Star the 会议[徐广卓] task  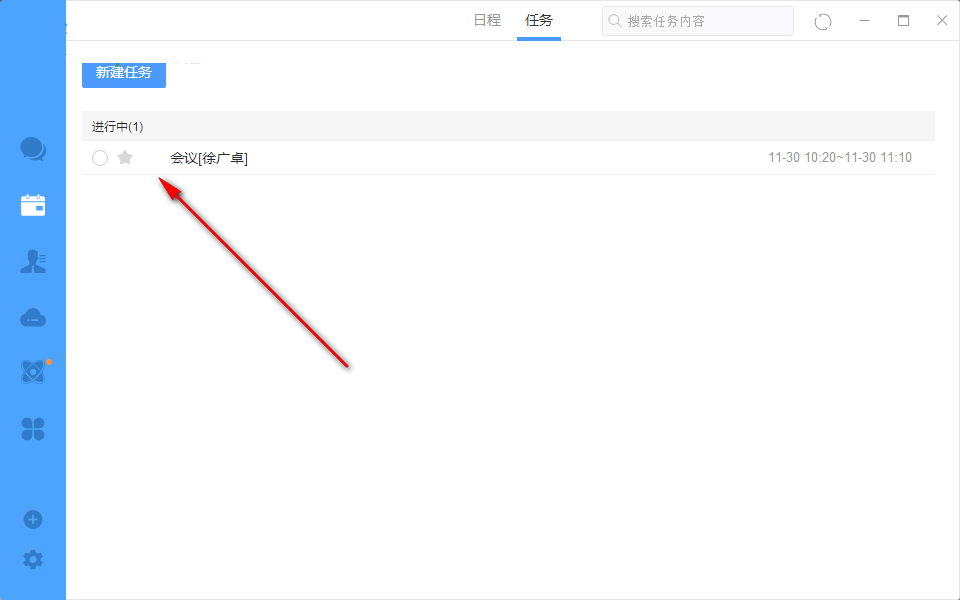pos(125,158)
